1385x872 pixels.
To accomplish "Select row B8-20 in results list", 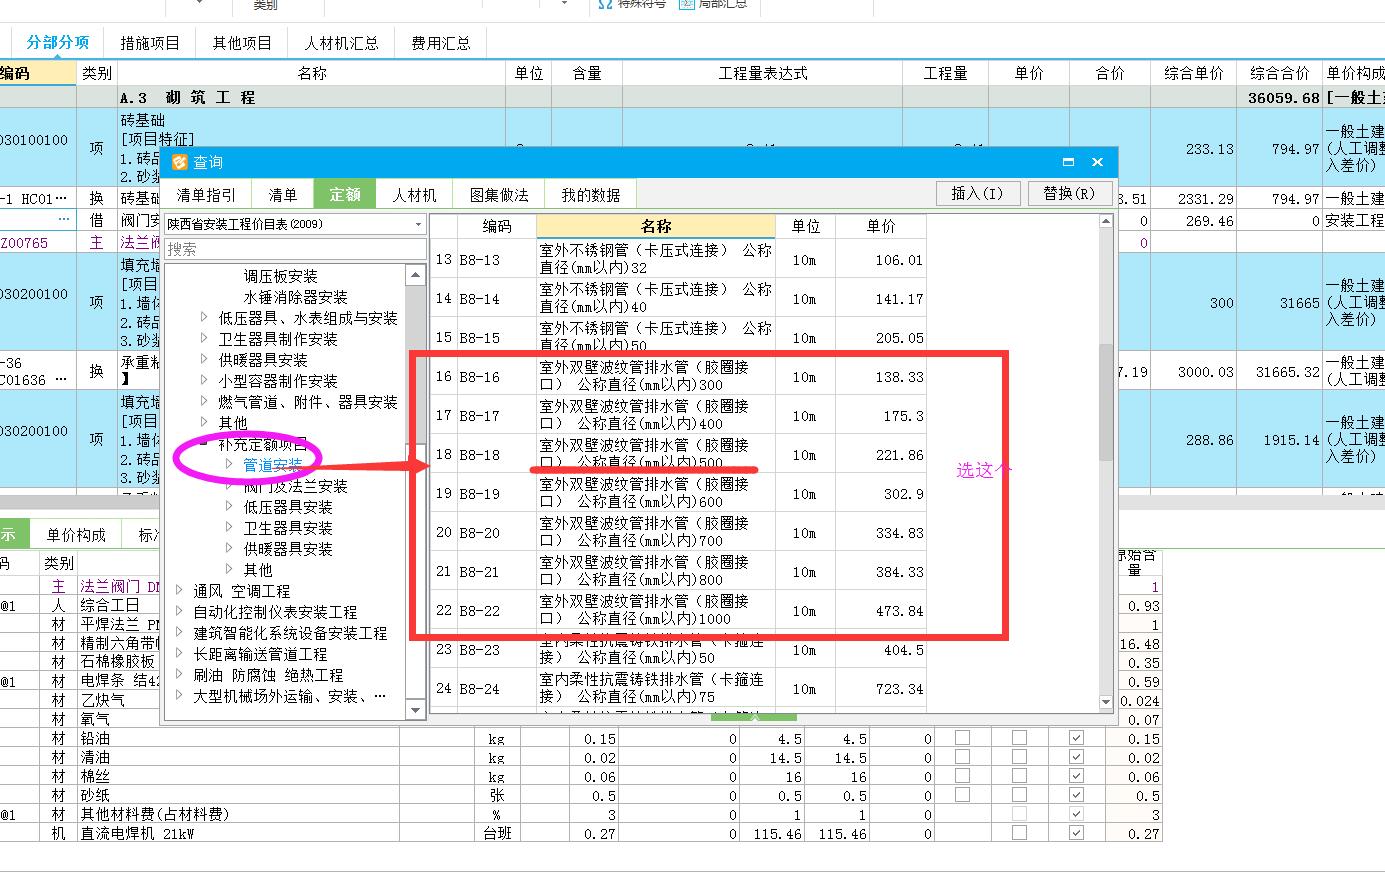I will pyautogui.click(x=679, y=533).
